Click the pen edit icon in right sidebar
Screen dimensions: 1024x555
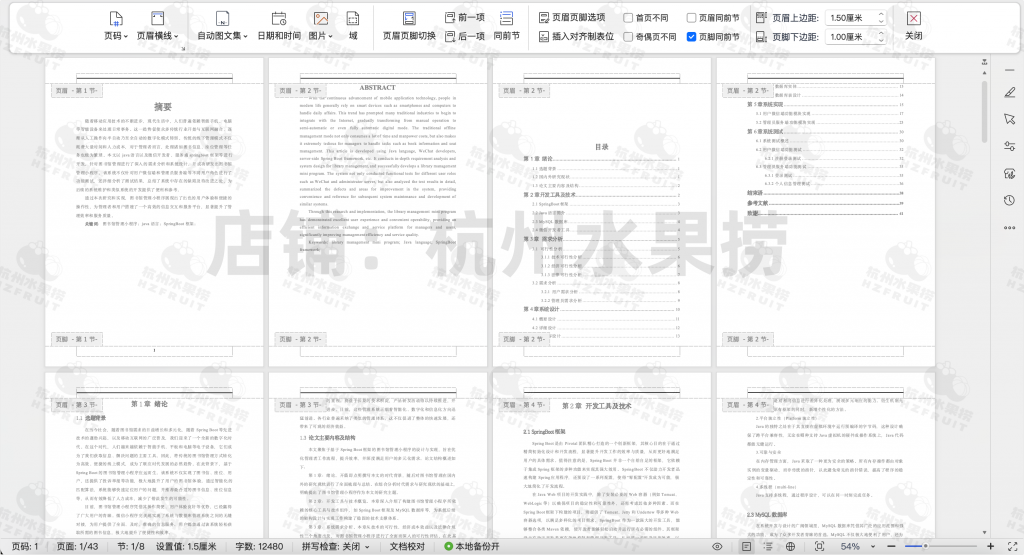[1010, 92]
